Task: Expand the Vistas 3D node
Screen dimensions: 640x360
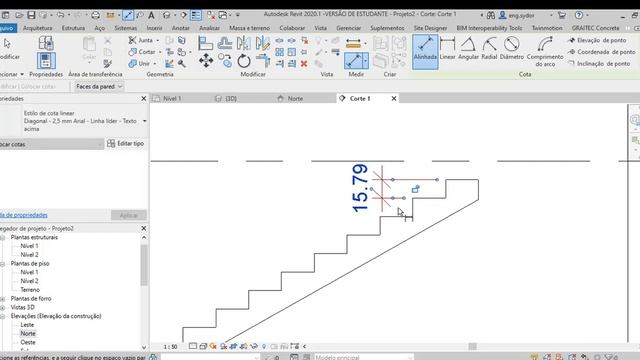Action: (x=2, y=307)
